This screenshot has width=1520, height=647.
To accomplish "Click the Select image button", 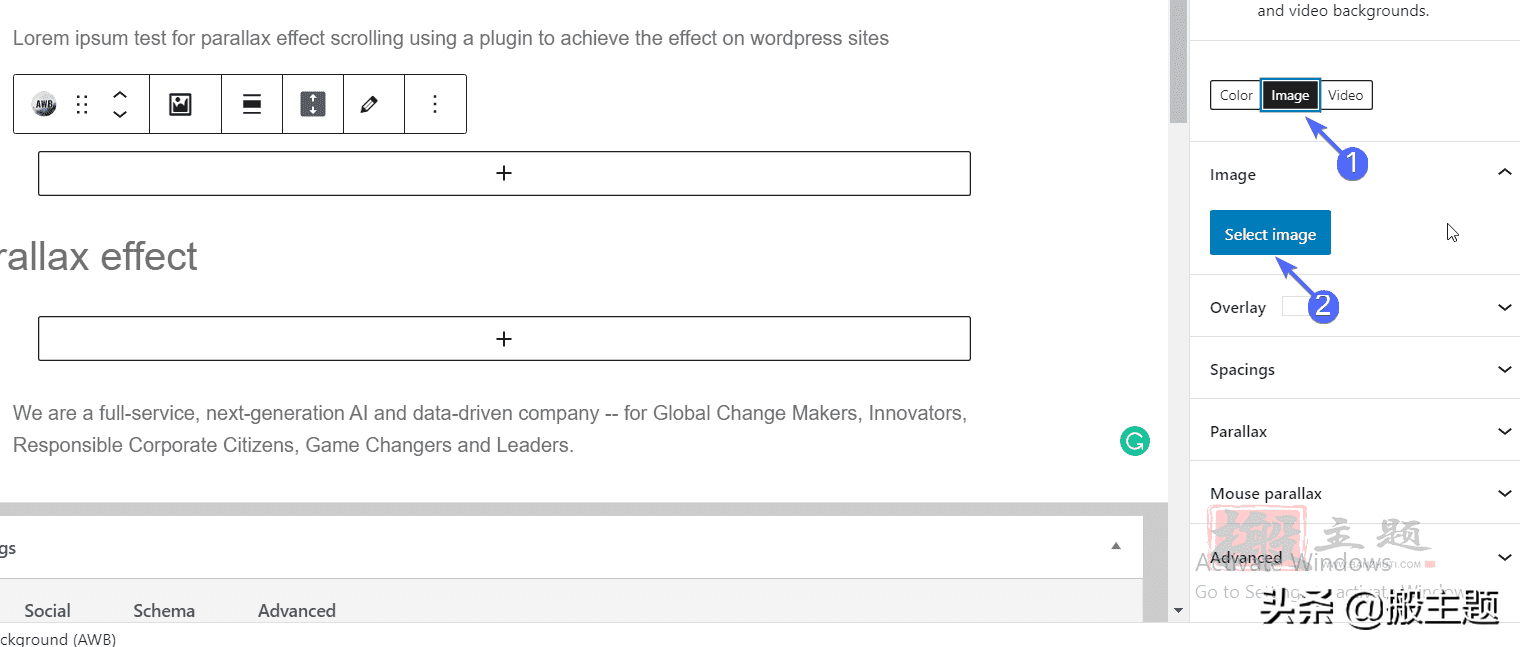I will pos(1270,233).
